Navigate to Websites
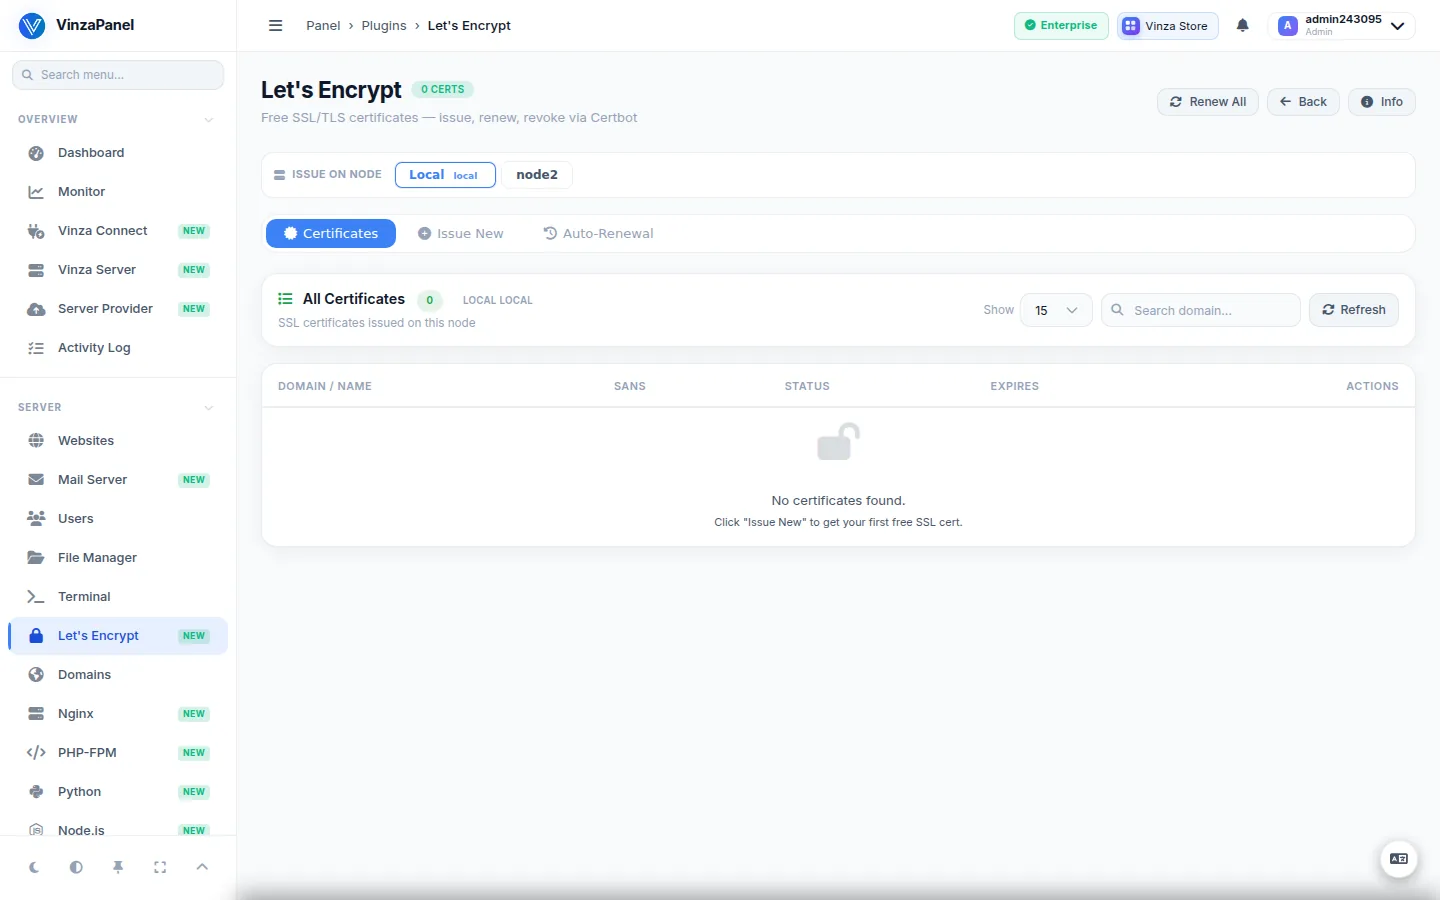This screenshot has width=1440, height=900. (x=118, y=441)
